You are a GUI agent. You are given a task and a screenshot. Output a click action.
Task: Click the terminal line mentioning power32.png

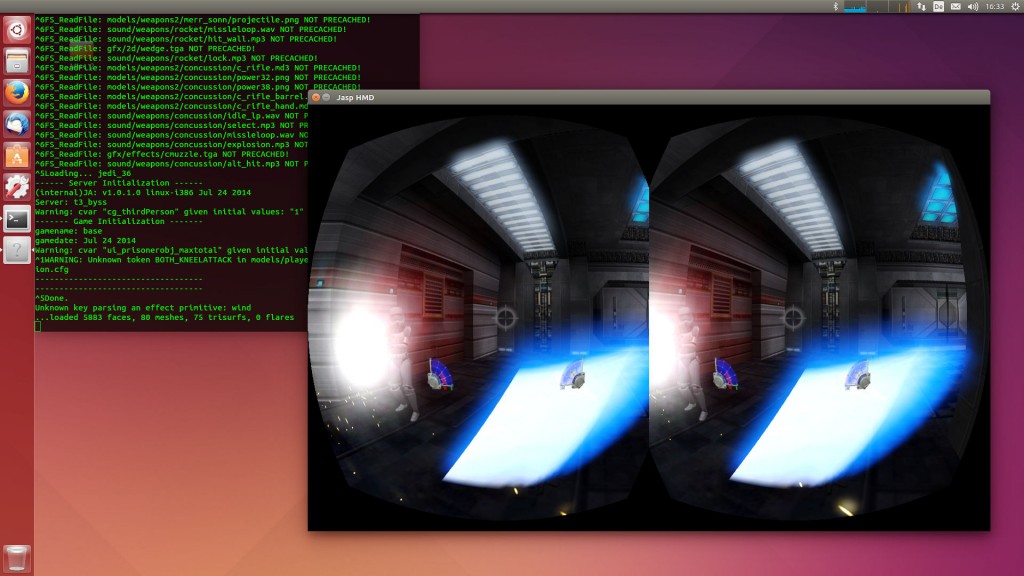click(198, 77)
